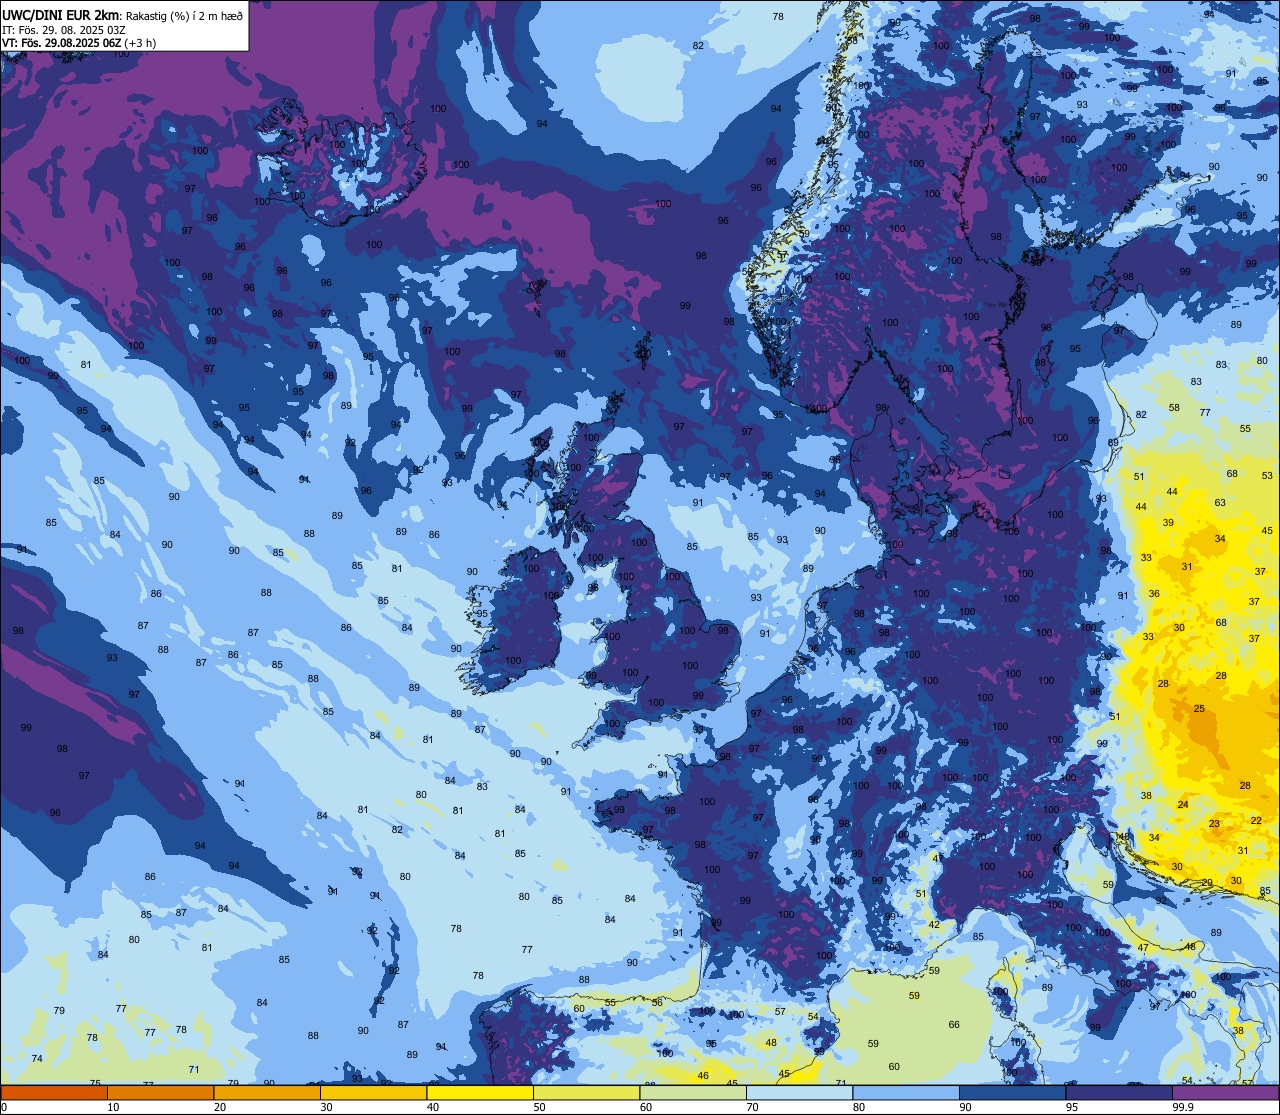The height and width of the screenshot is (1115, 1280).
Task: Select the legend segment between 30 and 40
Action: [x=374, y=1092]
